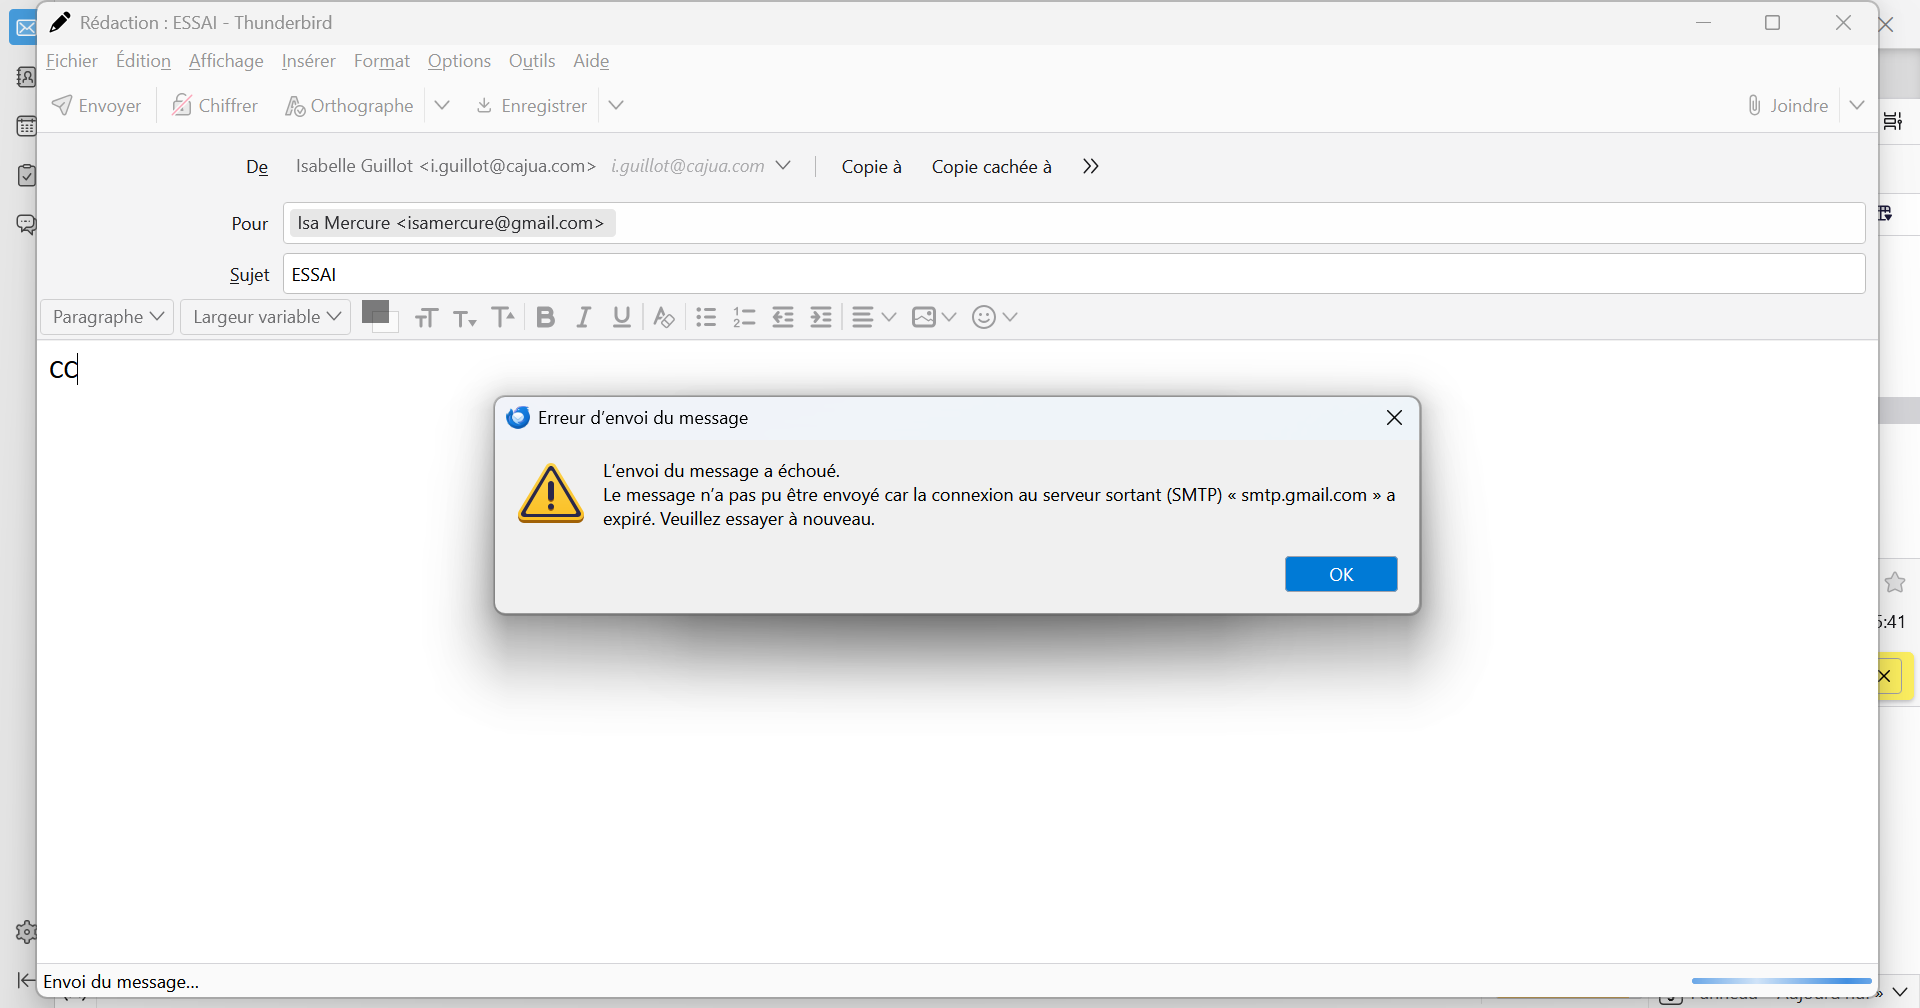The image size is (1920, 1008).
Task: Click the indent (increase indent) icon
Action: point(821,317)
